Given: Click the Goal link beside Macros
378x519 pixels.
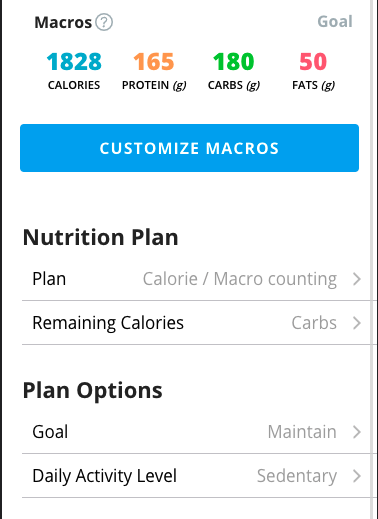Looking at the screenshot, I should click(335, 22).
